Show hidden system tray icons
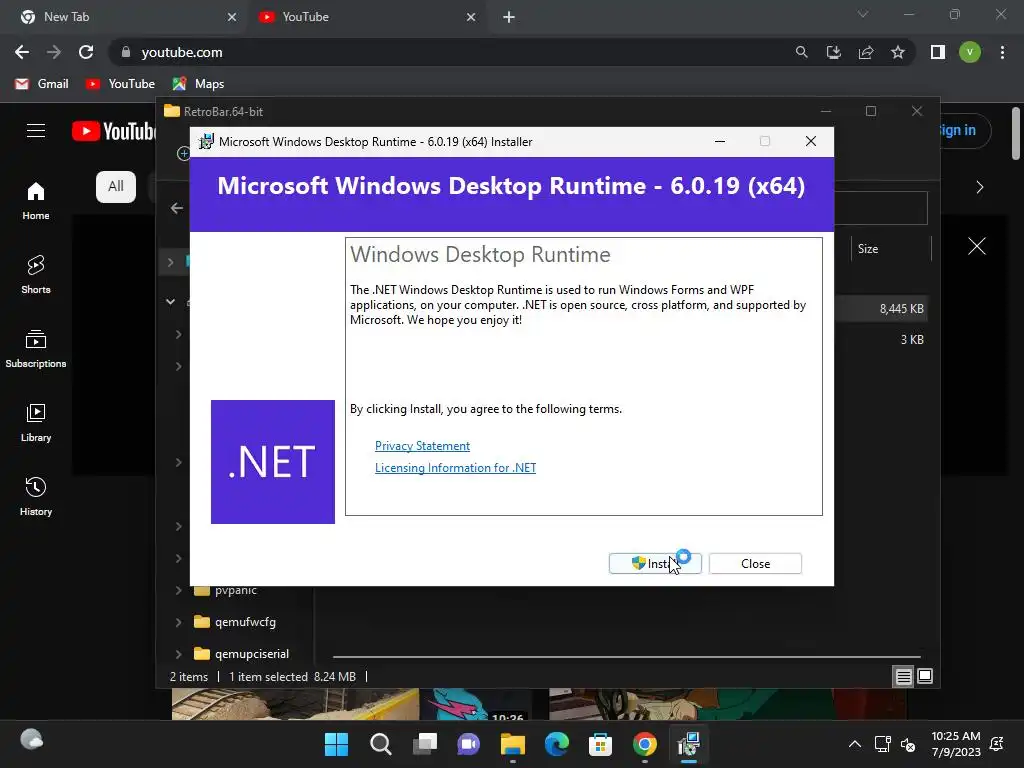The width and height of the screenshot is (1024, 768). click(x=854, y=744)
